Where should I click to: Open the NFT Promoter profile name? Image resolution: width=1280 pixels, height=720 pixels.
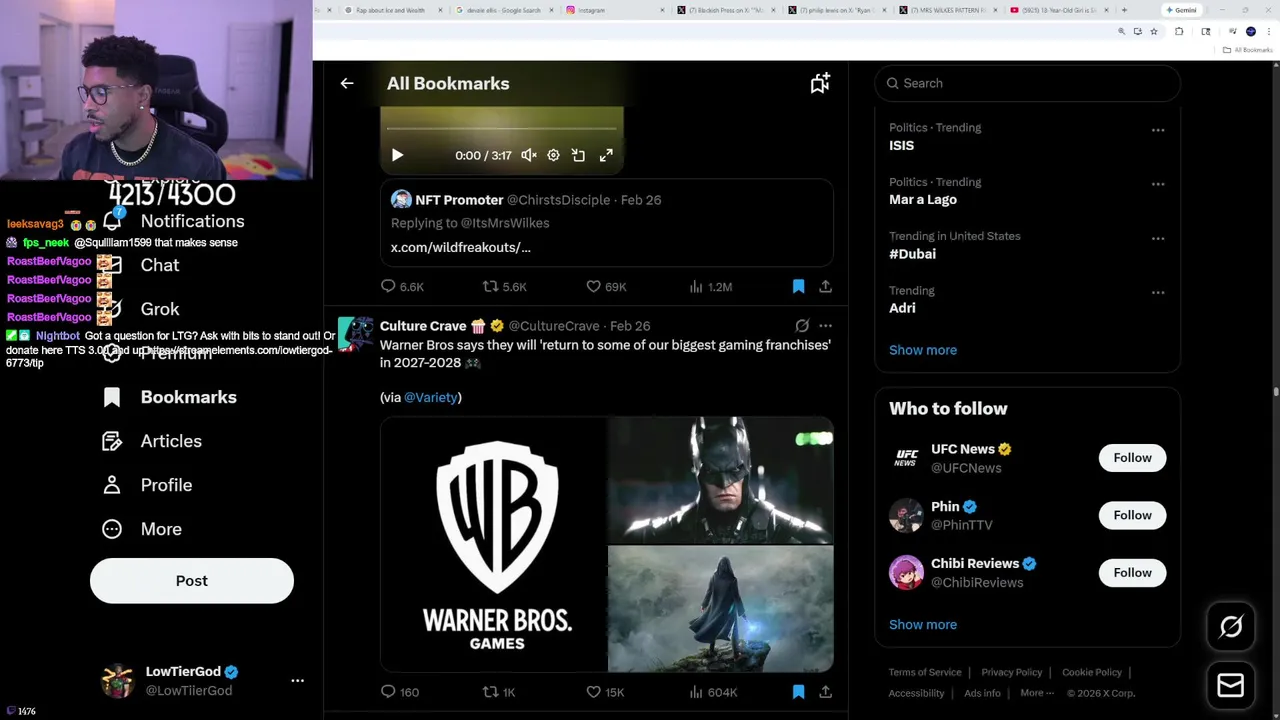459,200
